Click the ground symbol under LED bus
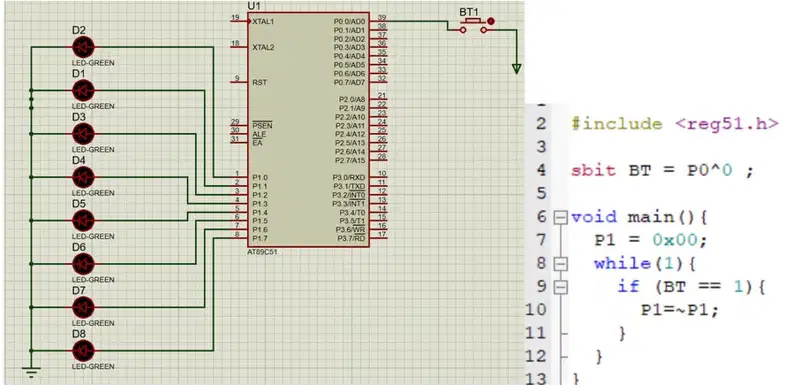This screenshot has height=387, width=798. click(x=31, y=373)
